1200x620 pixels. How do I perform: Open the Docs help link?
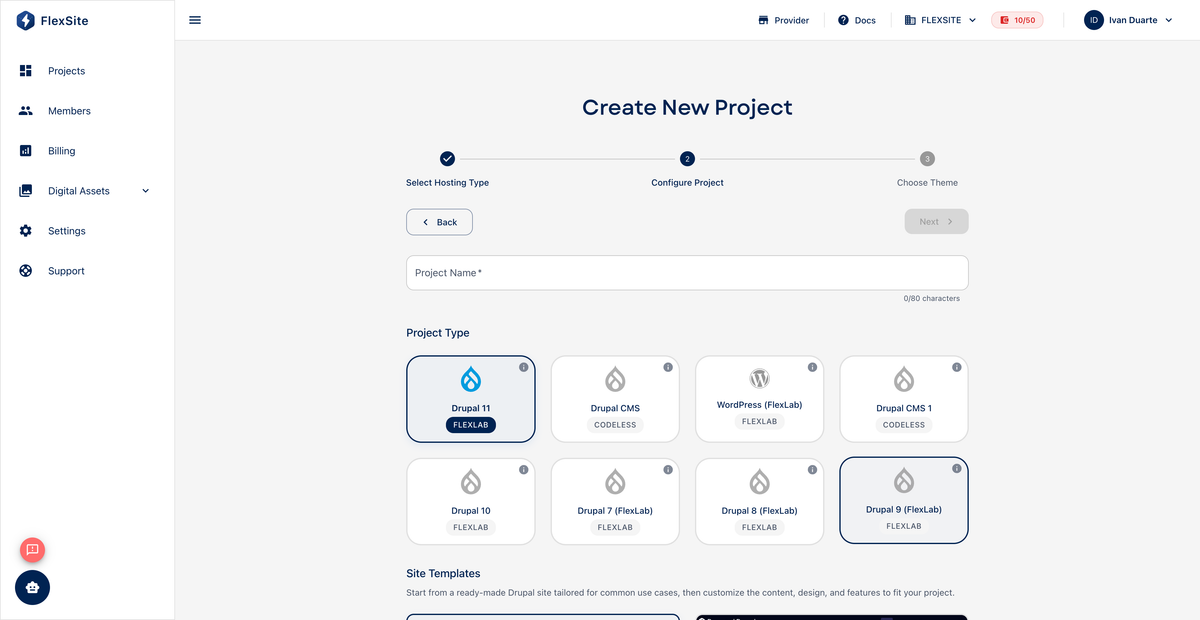click(857, 20)
